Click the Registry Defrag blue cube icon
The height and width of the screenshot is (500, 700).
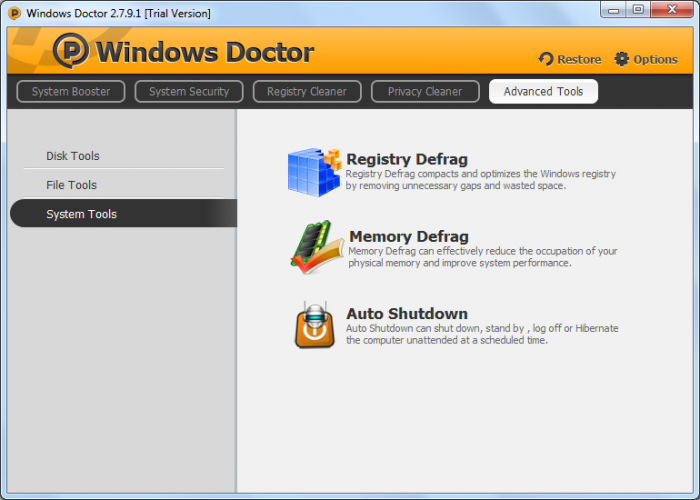[x=314, y=172]
